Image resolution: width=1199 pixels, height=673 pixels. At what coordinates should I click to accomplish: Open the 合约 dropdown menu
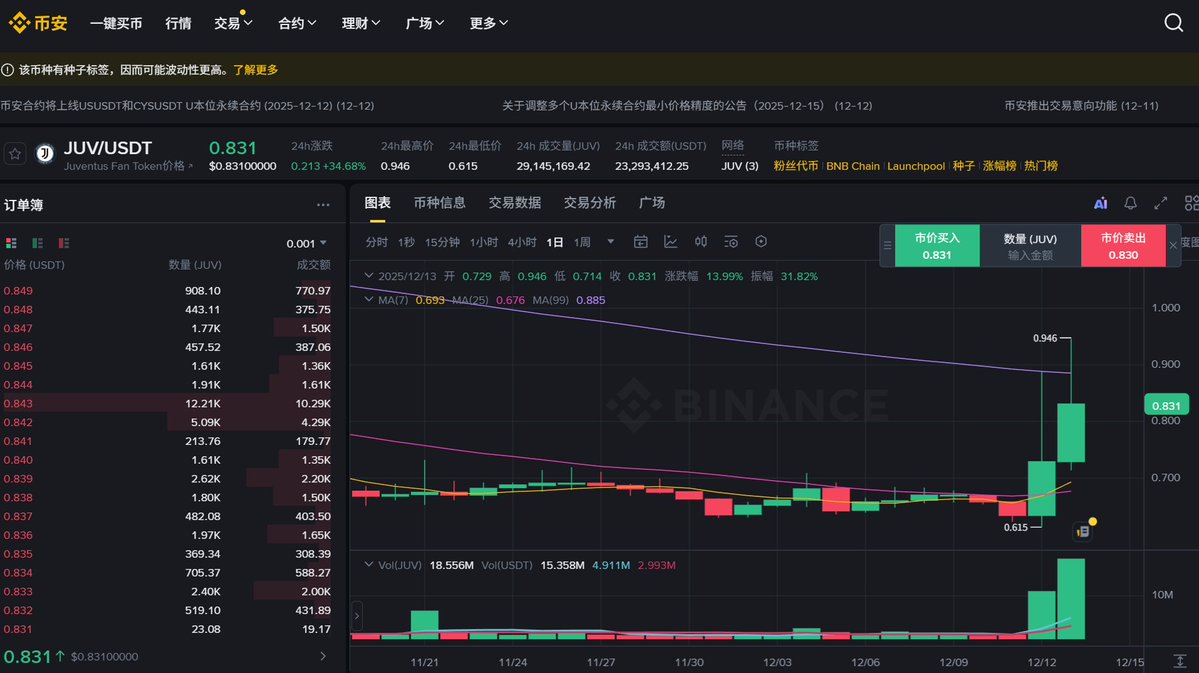pos(297,23)
